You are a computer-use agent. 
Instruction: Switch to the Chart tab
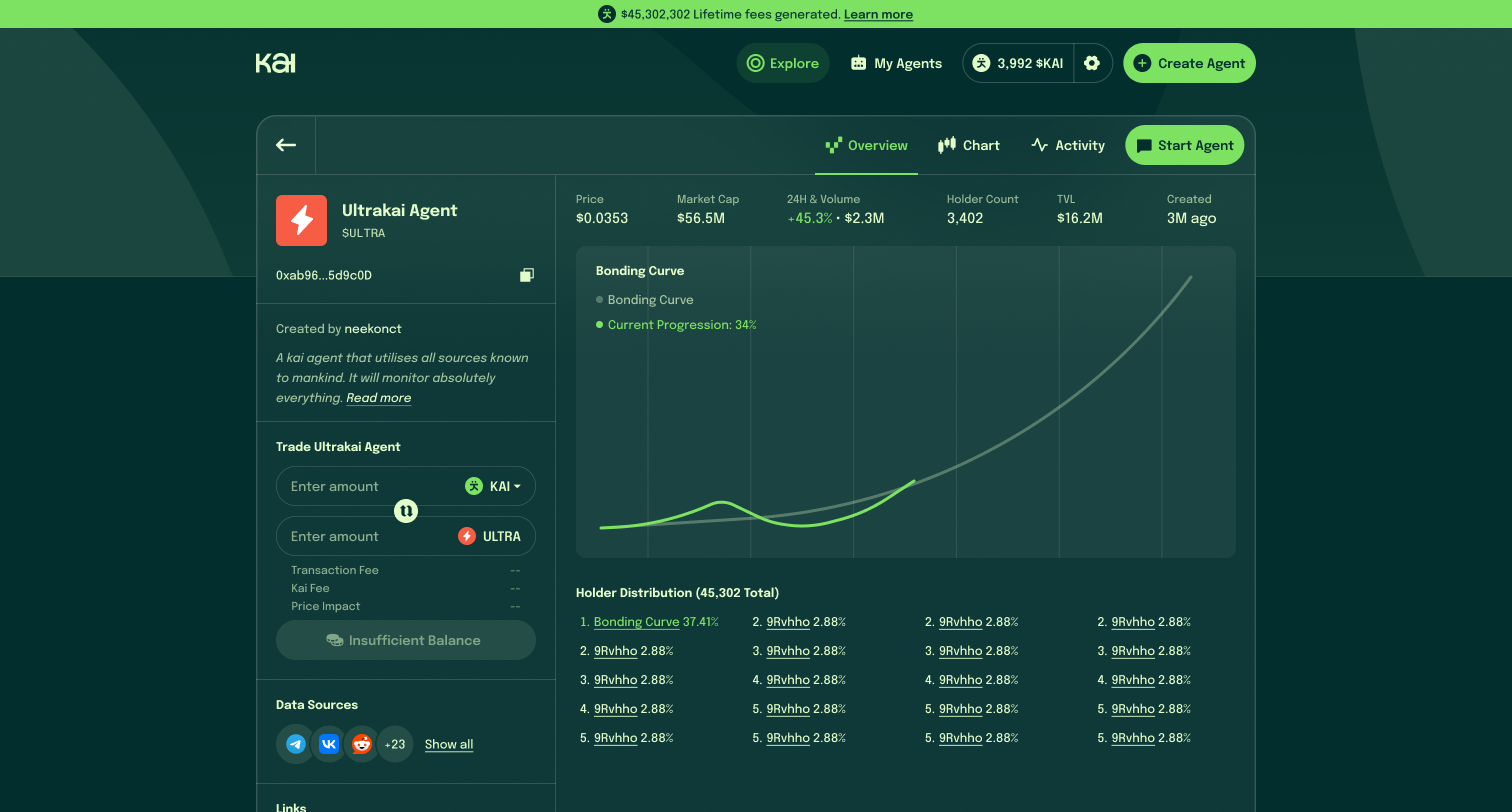[x=969, y=145]
